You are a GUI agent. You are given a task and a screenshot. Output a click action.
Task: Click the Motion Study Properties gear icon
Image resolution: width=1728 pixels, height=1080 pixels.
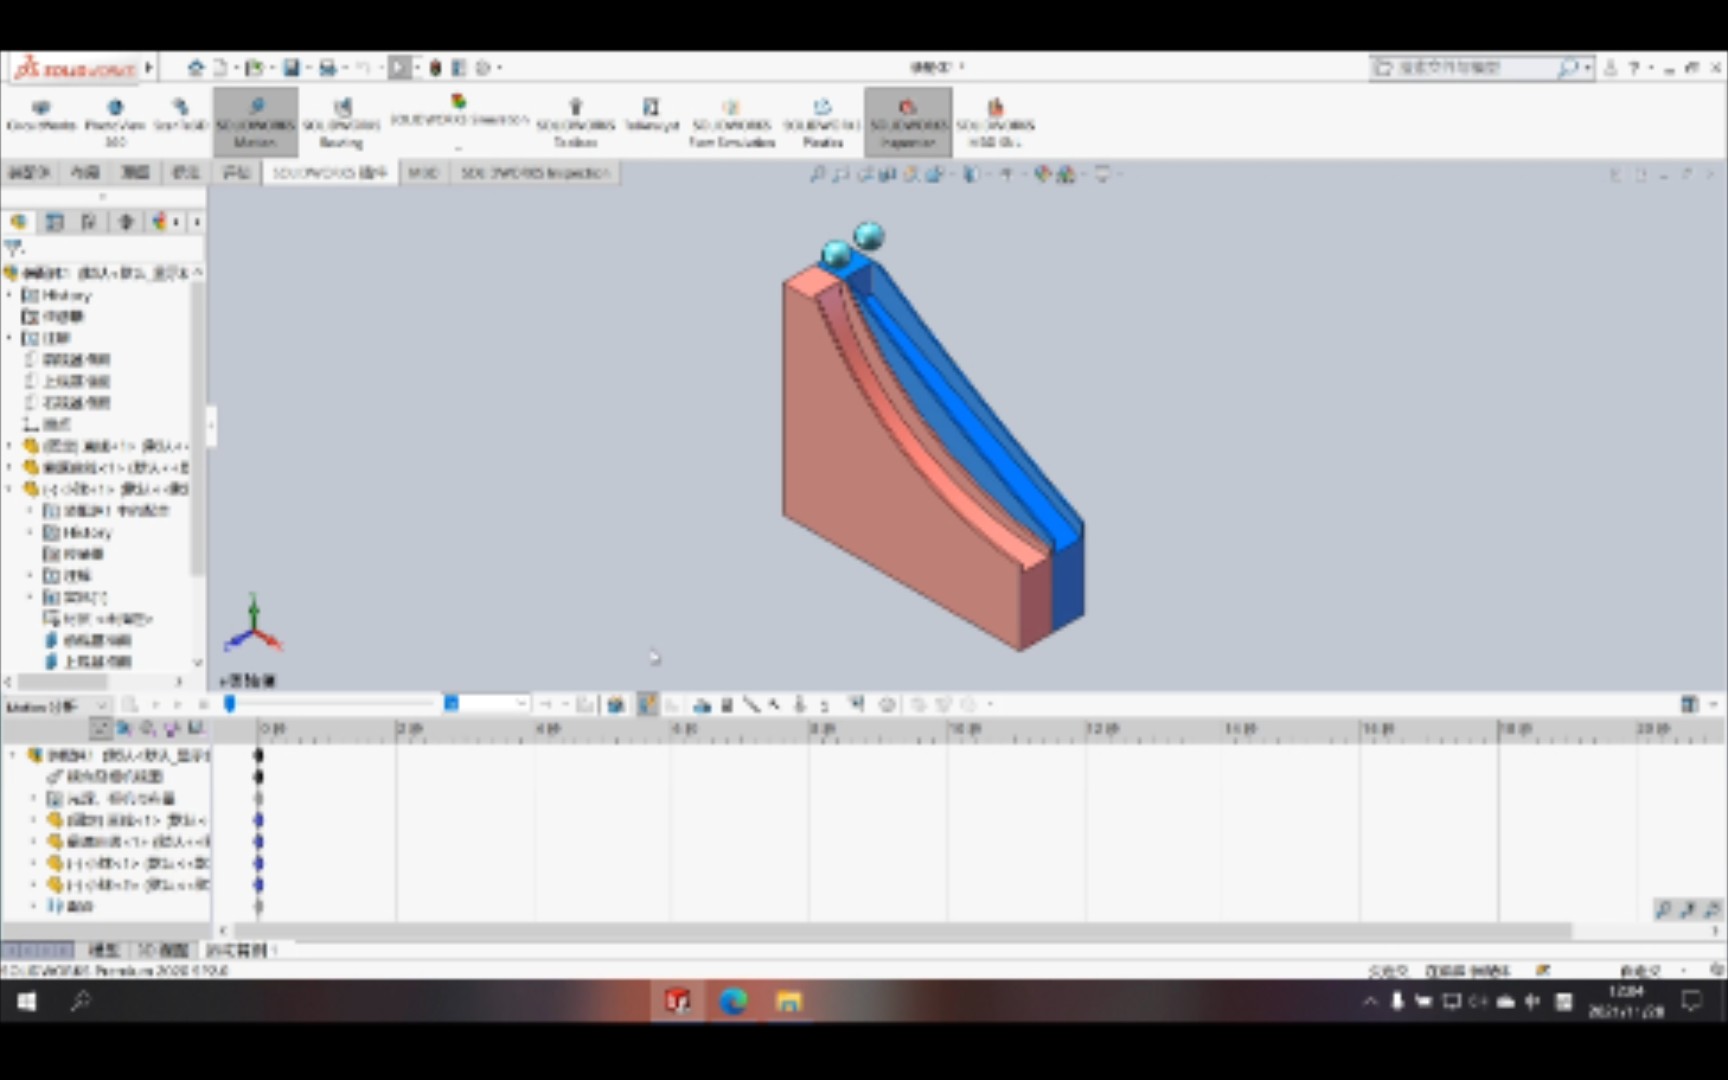click(x=887, y=705)
